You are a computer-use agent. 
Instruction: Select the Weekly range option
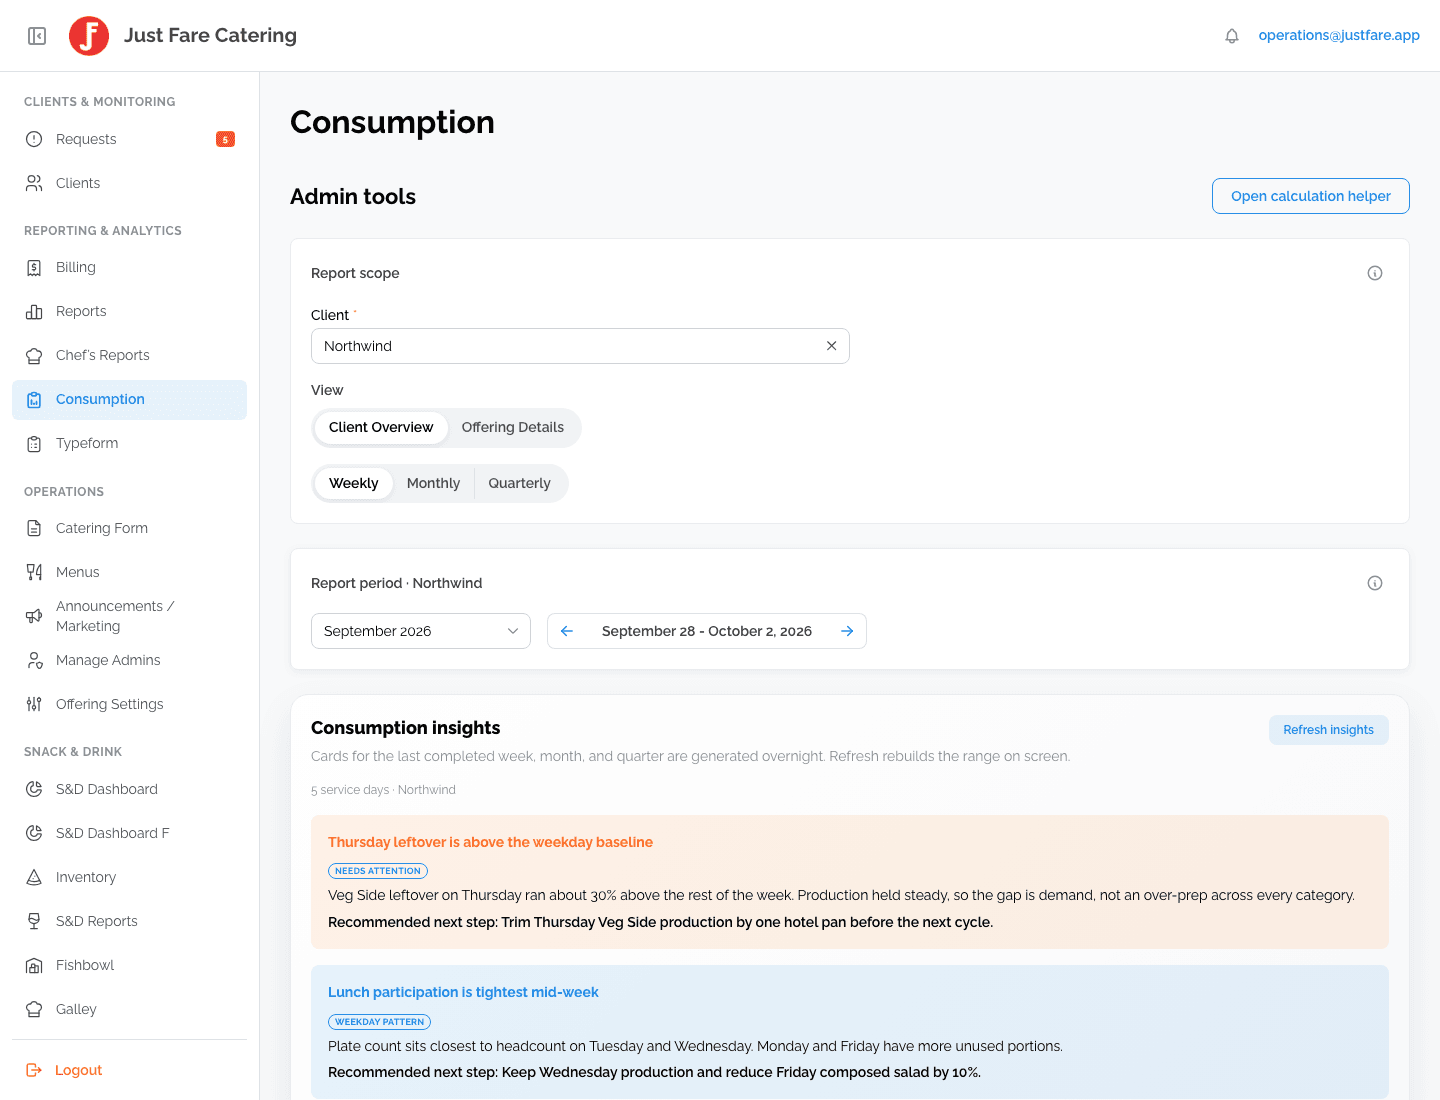354,483
